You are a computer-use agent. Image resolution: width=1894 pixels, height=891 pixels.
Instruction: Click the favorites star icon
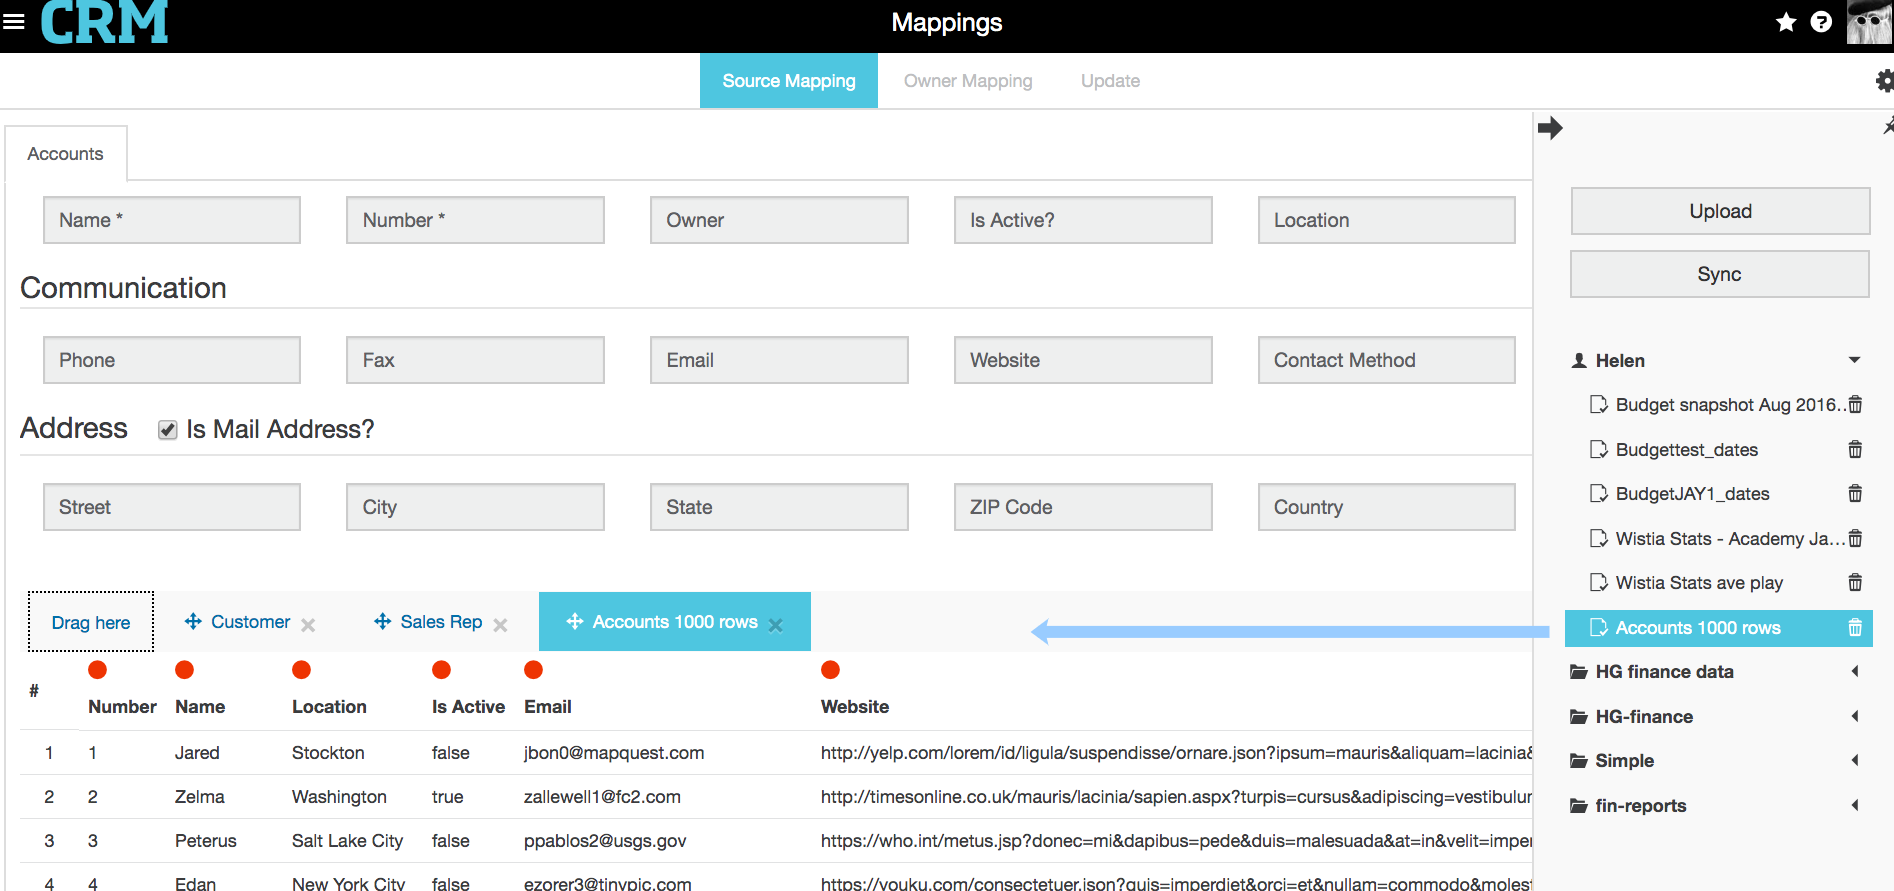tap(1786, 22)
